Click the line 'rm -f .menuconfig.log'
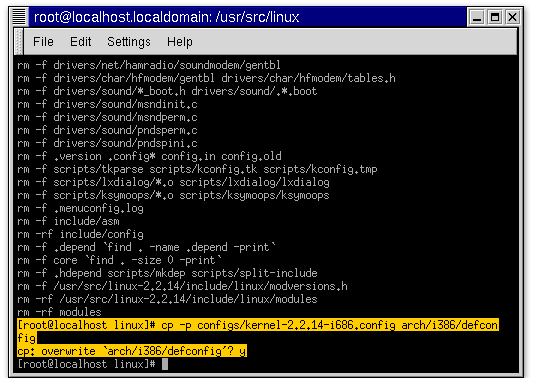Screen dimensions: 534x378 click(x=80, y=208)
